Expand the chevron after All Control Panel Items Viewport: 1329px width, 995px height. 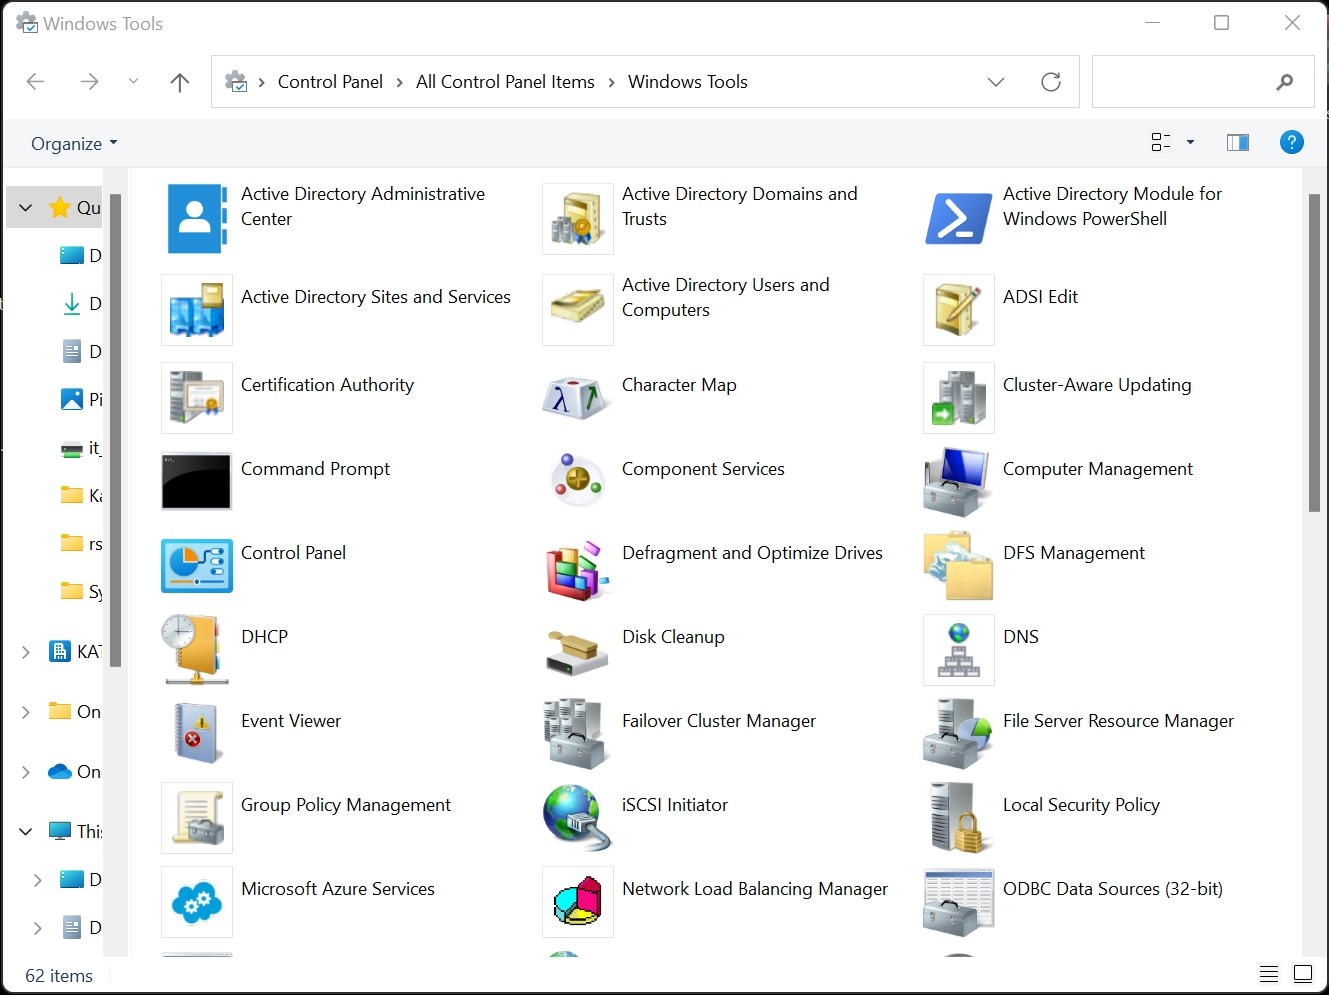[x=611, y=82]
